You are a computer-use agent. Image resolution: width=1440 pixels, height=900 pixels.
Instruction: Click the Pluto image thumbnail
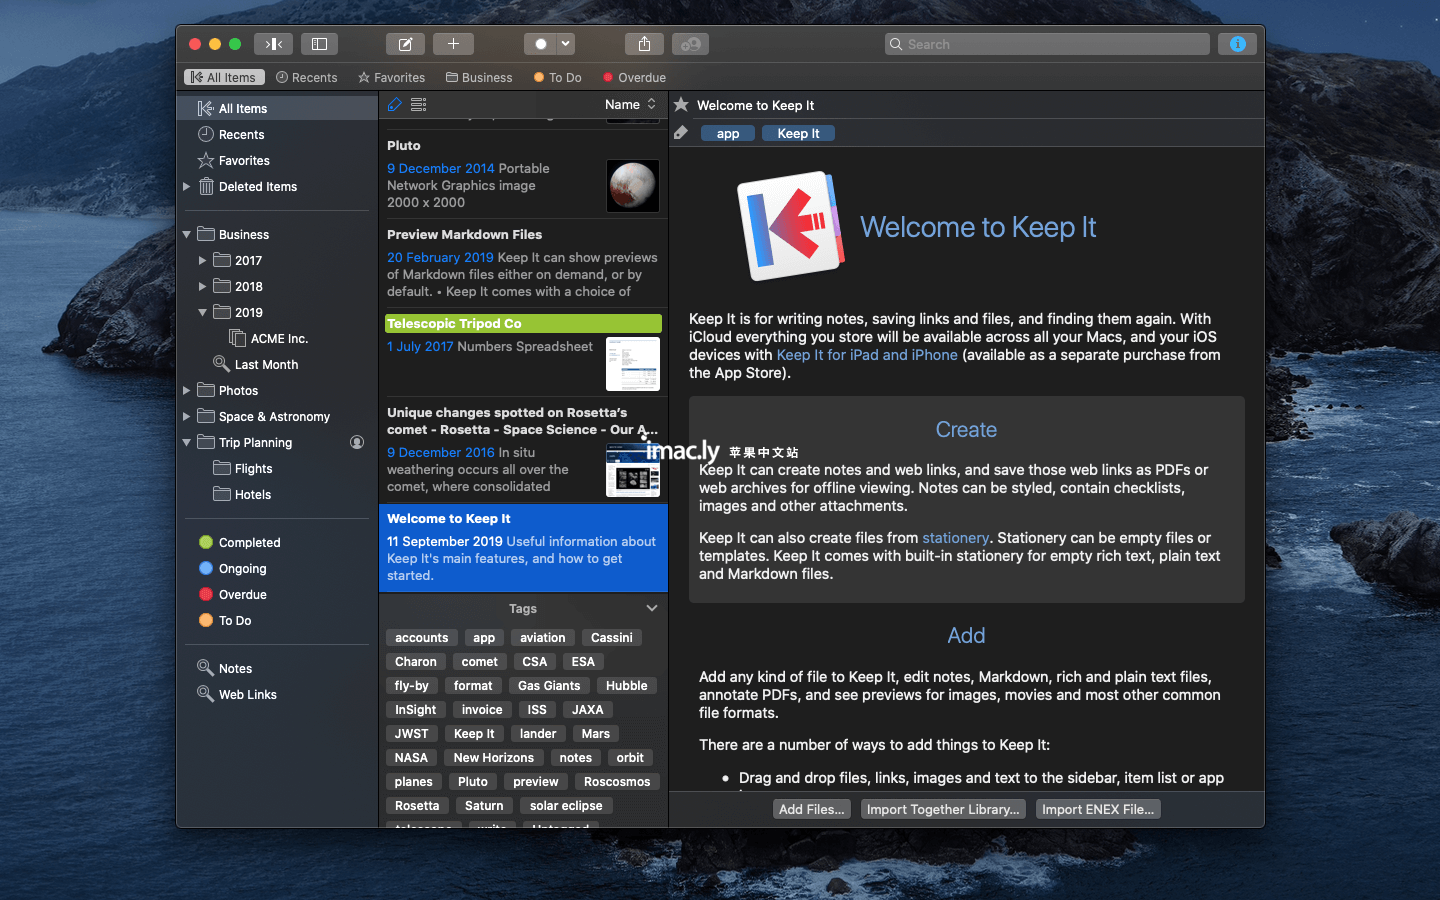click(x=633, y=185)
